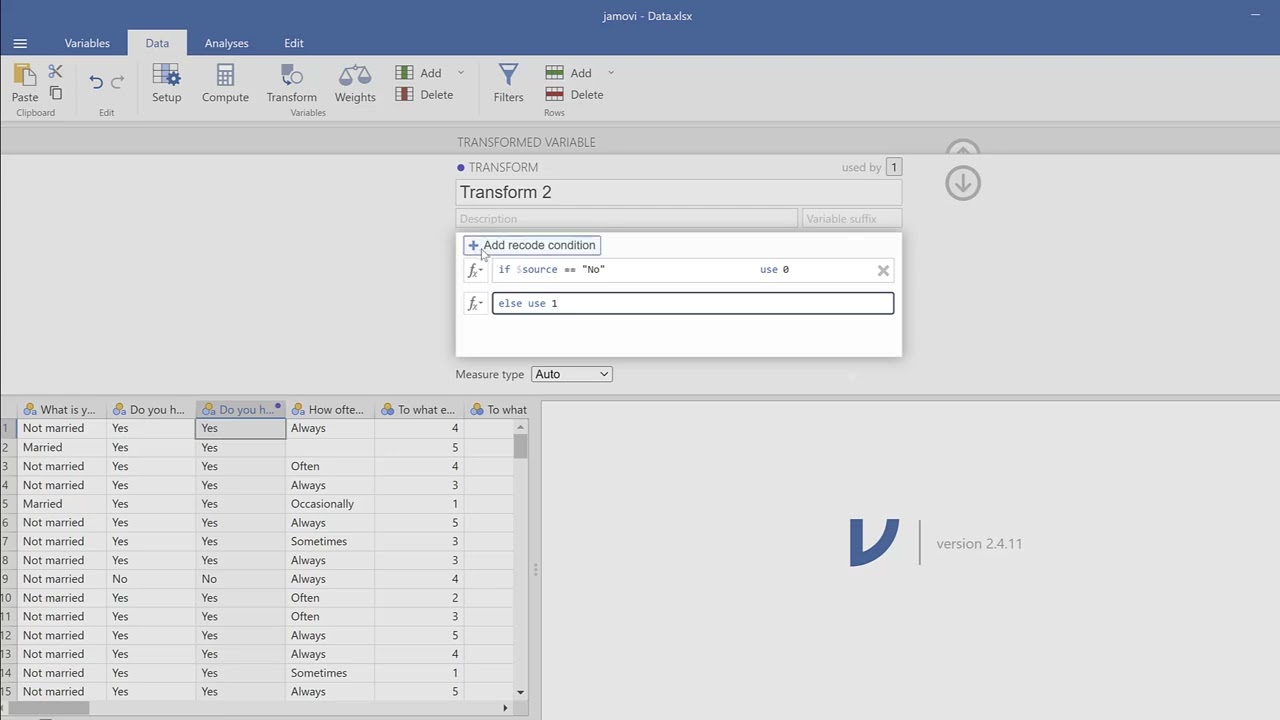Open the Measure type dropdown

[572, 374]
